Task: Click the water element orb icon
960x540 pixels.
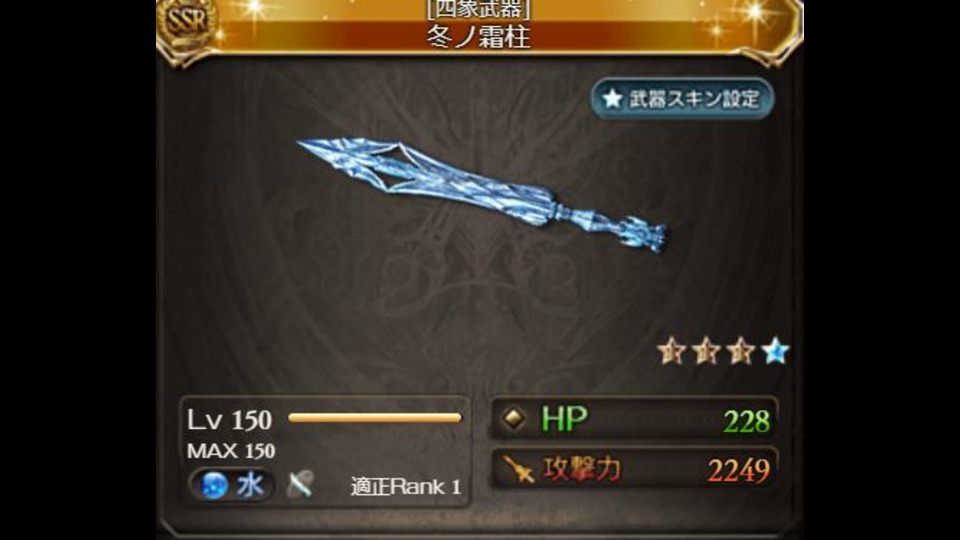Action: click(x=214, y=485)
